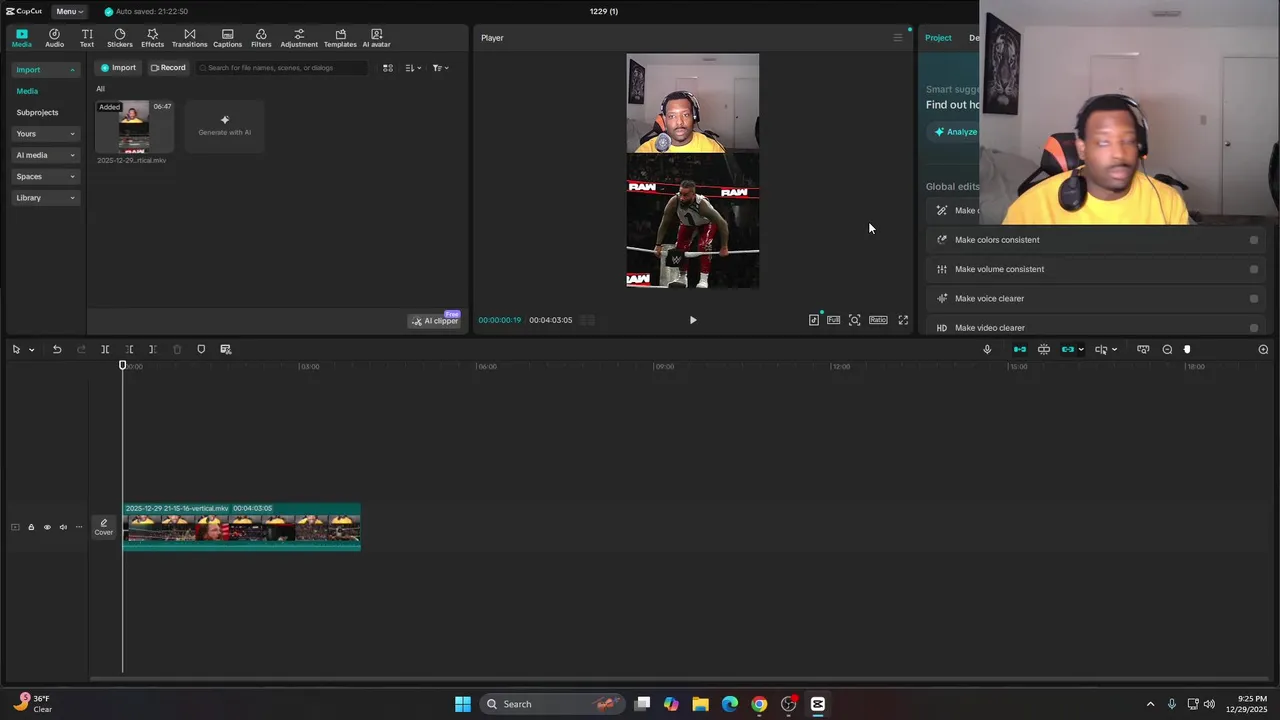The width and height of the screenshot is (1280, 720).
Task: Open the Templates panel
Action: (x=340, y=38)
